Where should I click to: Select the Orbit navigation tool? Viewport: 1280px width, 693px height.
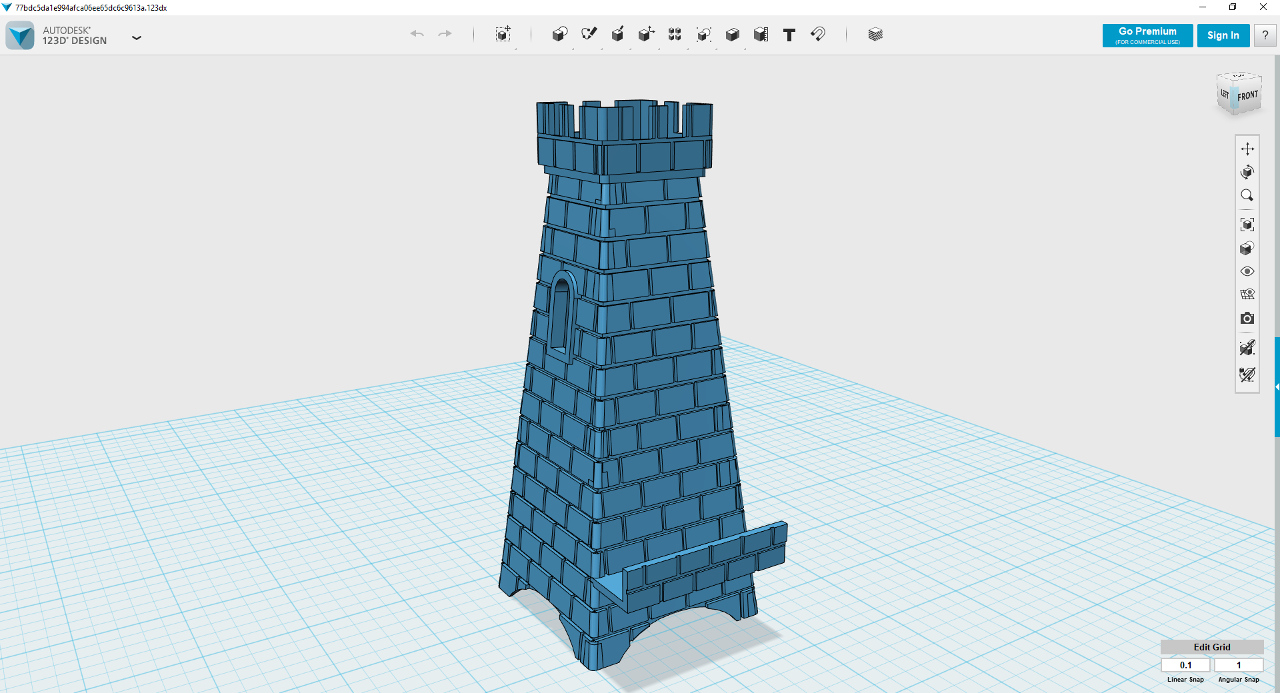tap(1247, 172)
